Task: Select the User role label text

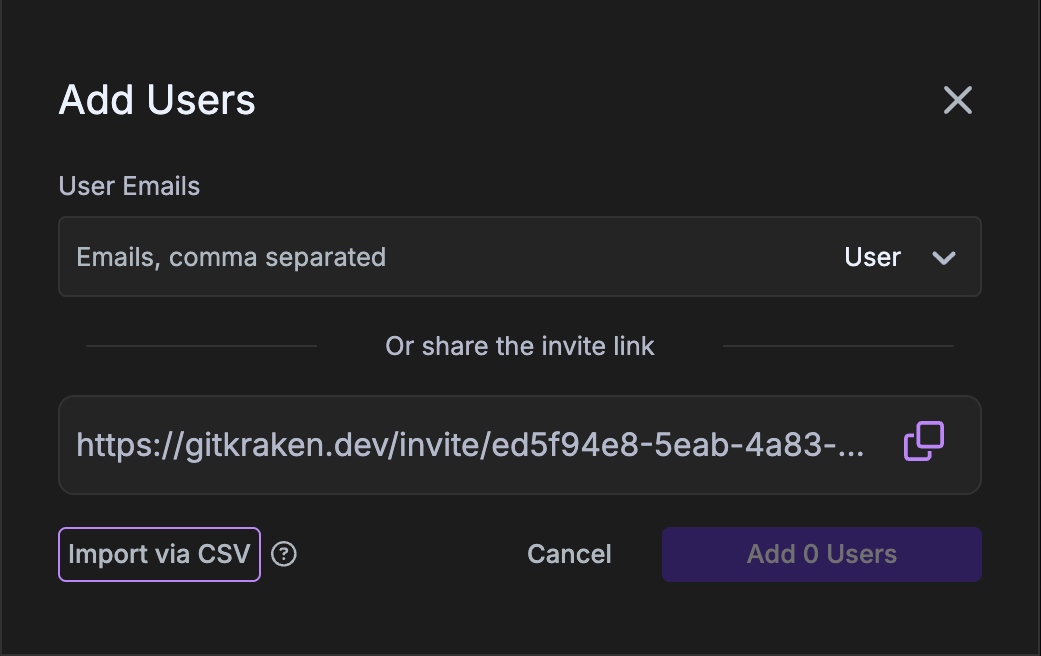Action: click(871, 256)
